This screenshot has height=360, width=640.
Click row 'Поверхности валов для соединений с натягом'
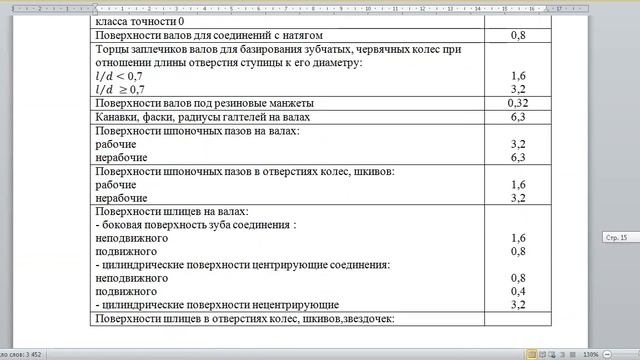click(x=287, y=36)
